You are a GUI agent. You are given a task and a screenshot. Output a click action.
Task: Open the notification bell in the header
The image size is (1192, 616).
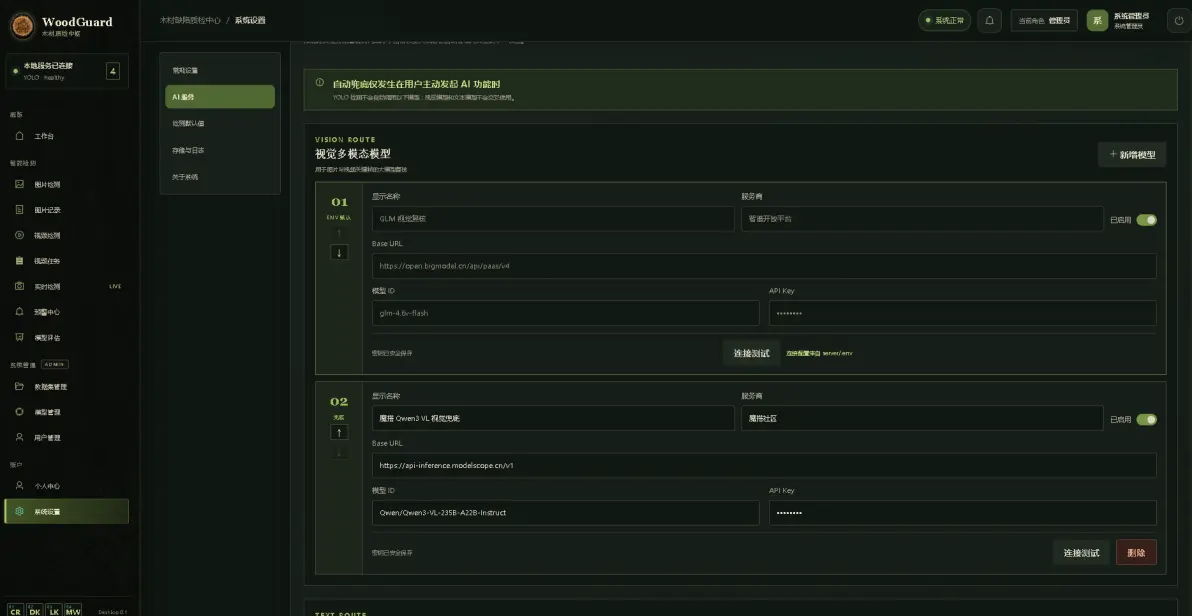coord(989,21)
